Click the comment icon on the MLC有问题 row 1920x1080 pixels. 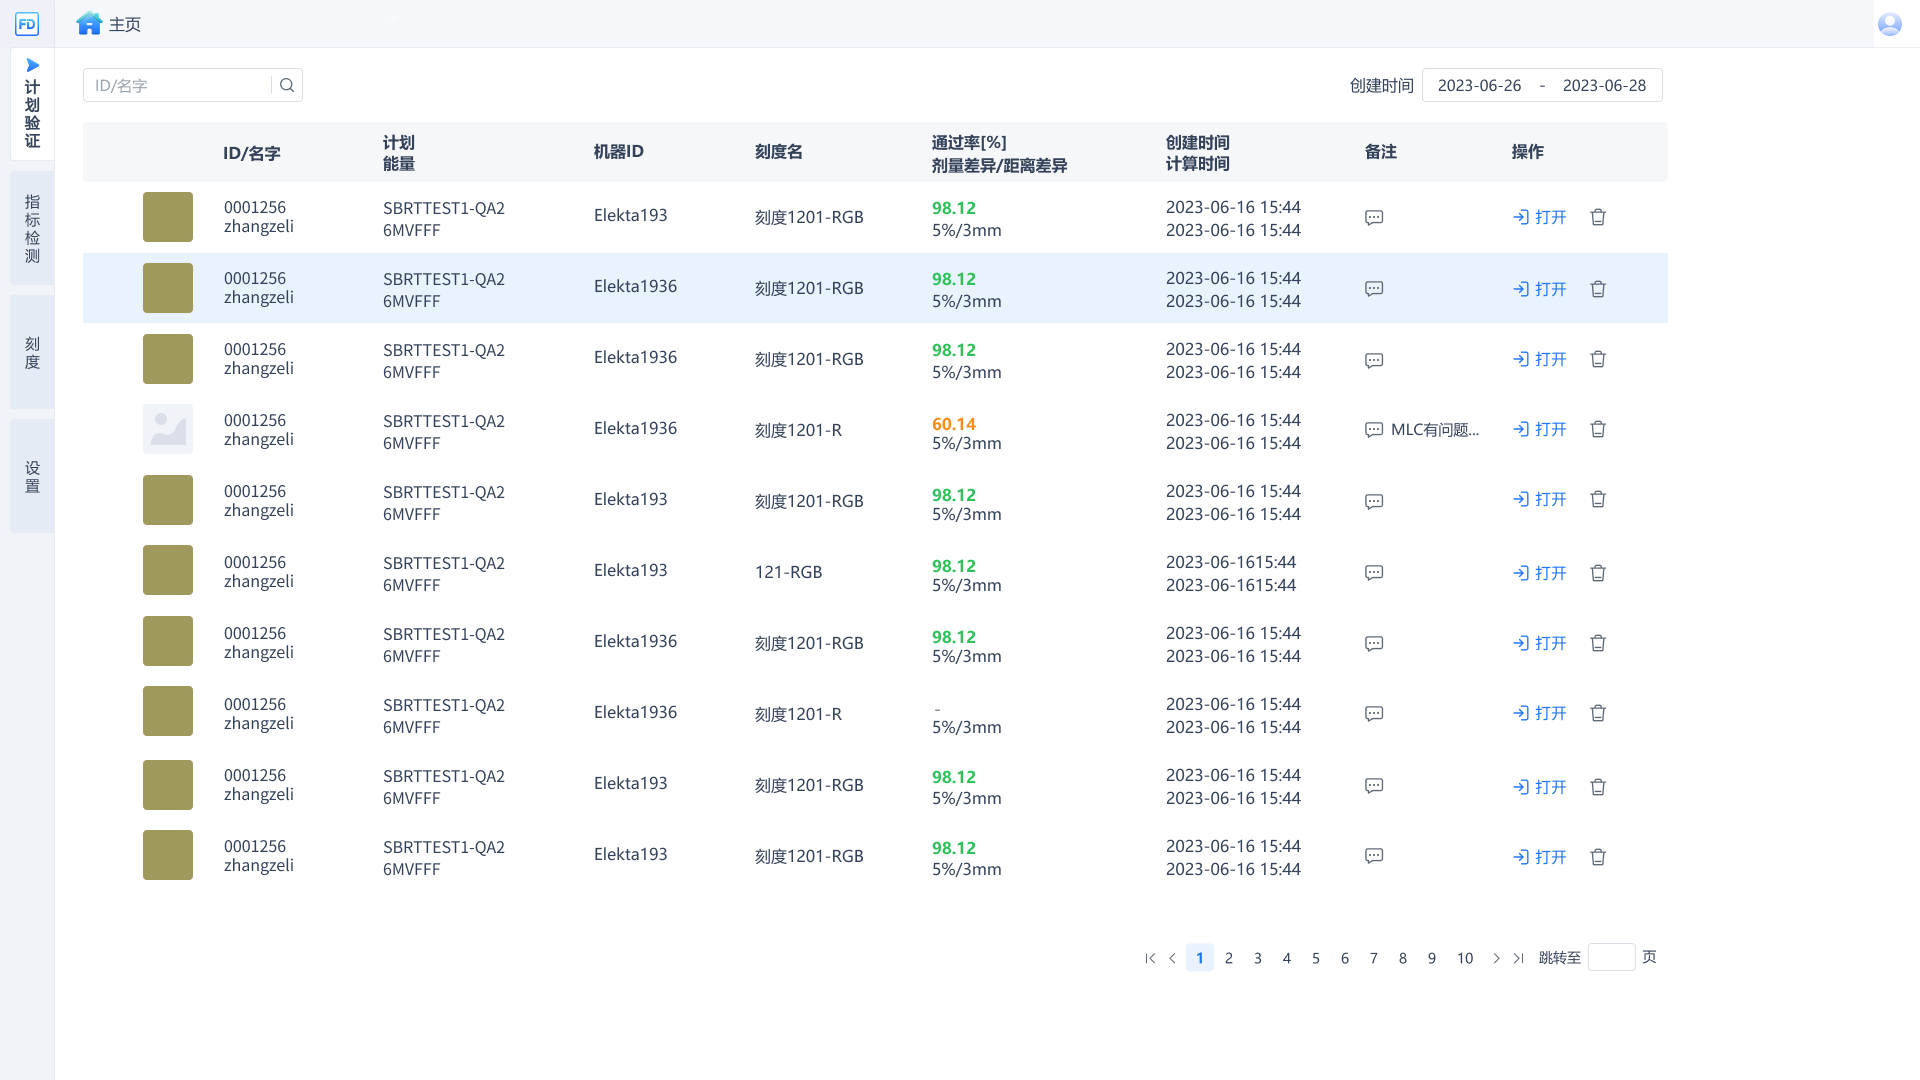click(x=1373, y=430)
